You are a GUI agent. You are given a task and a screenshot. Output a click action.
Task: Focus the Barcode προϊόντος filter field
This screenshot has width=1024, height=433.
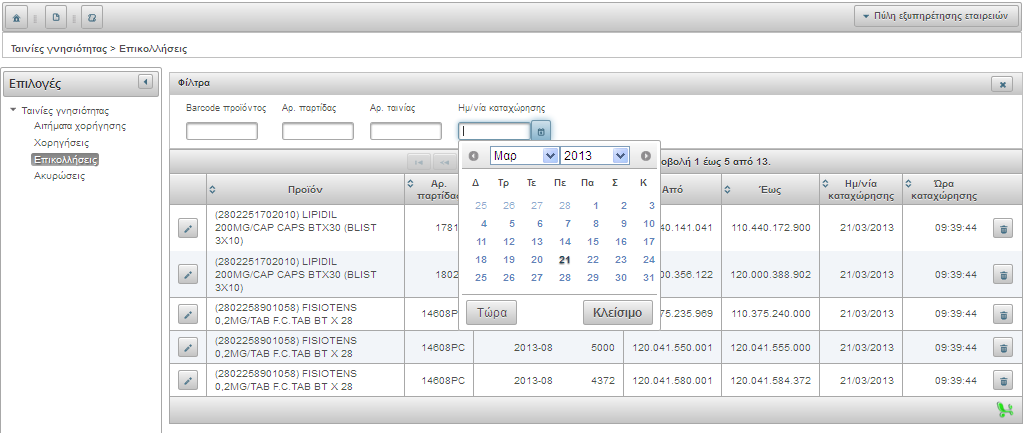click(x=222, y=131)
